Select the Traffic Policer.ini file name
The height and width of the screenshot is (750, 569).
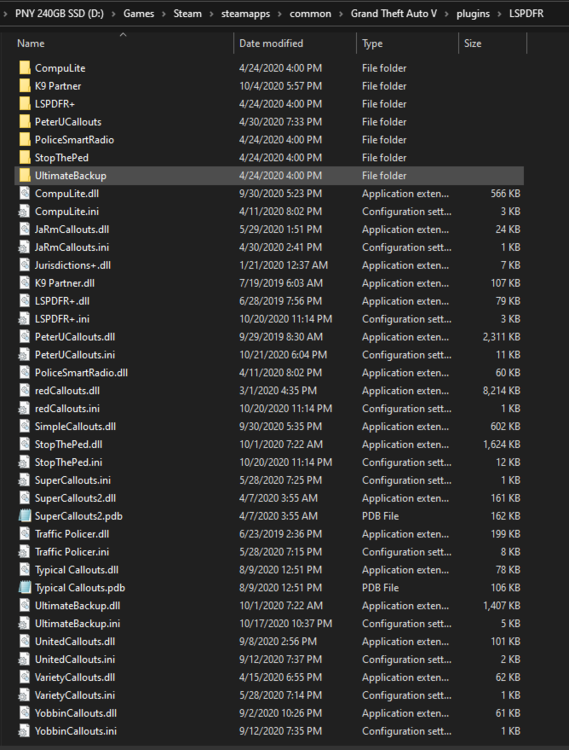72,552
